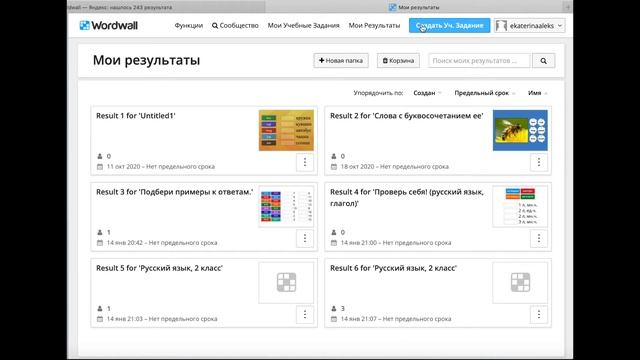640x360 pixels.
Task: Click the person icon in Result 4
Action: pyautogui.click(x=333, y=232)
